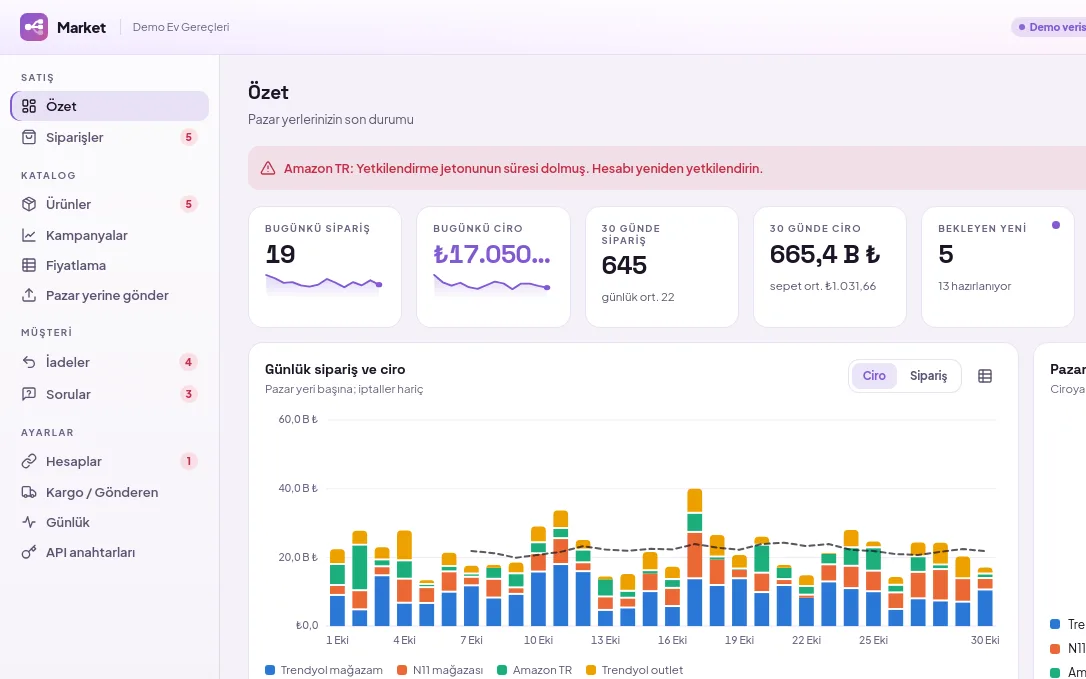Click the warning triangle in Amazon TR alert
The height and width of the screenshot is (679, 1086).
click(x=268, y=168)
